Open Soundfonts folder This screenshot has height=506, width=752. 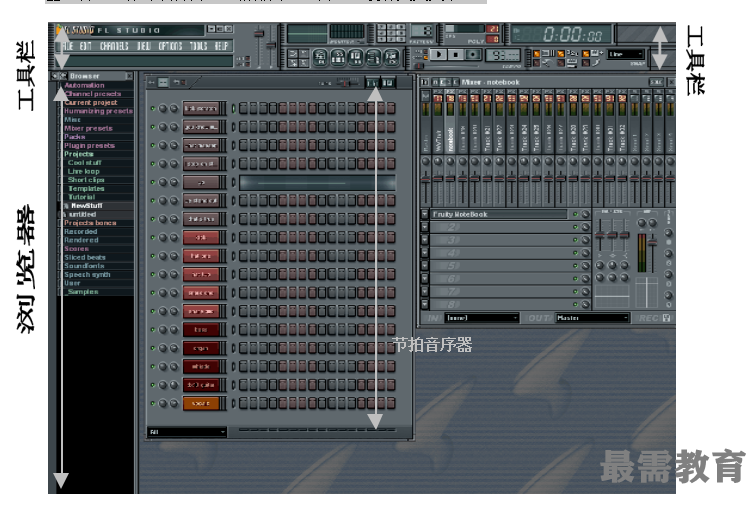pyautogui.click(x=84, y=266)
